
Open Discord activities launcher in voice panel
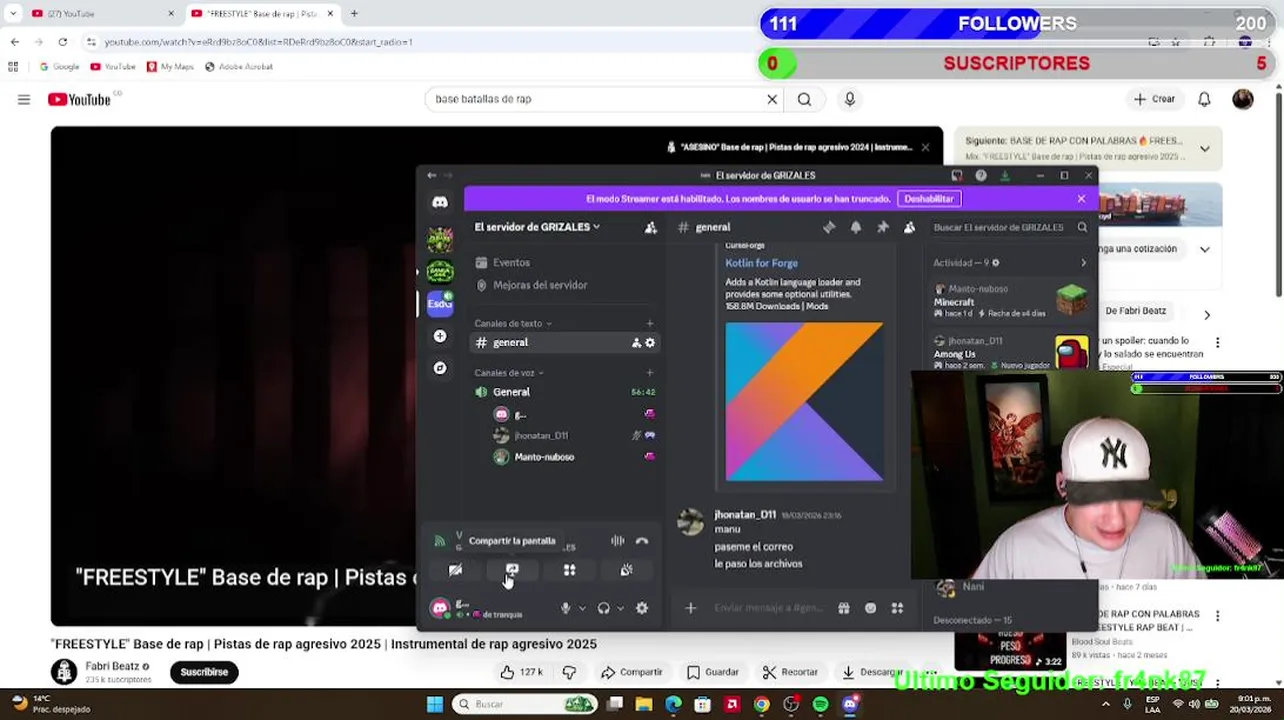tap(569, 570)
